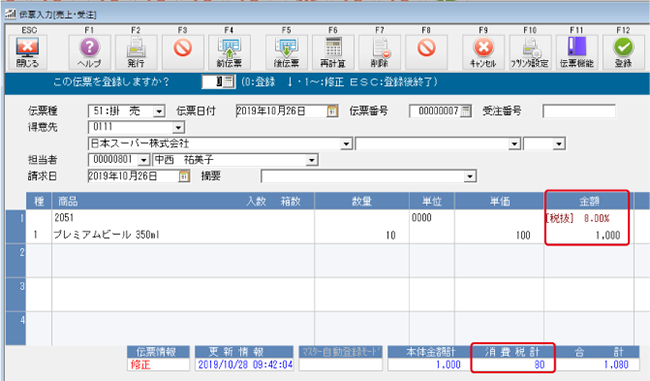Click the 更新情報 timestamp 2019/10/28 09:42:04

pos(245,364)
